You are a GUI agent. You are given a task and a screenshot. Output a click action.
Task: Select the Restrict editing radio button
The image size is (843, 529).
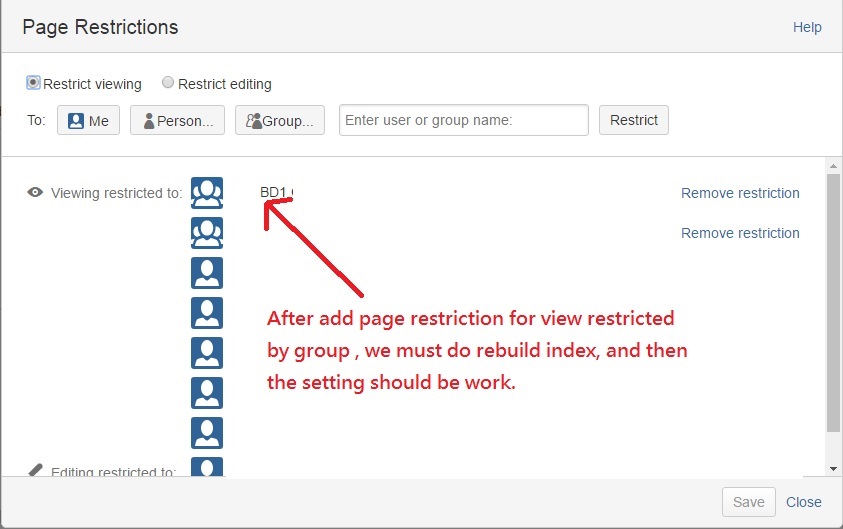coord(168,82)
